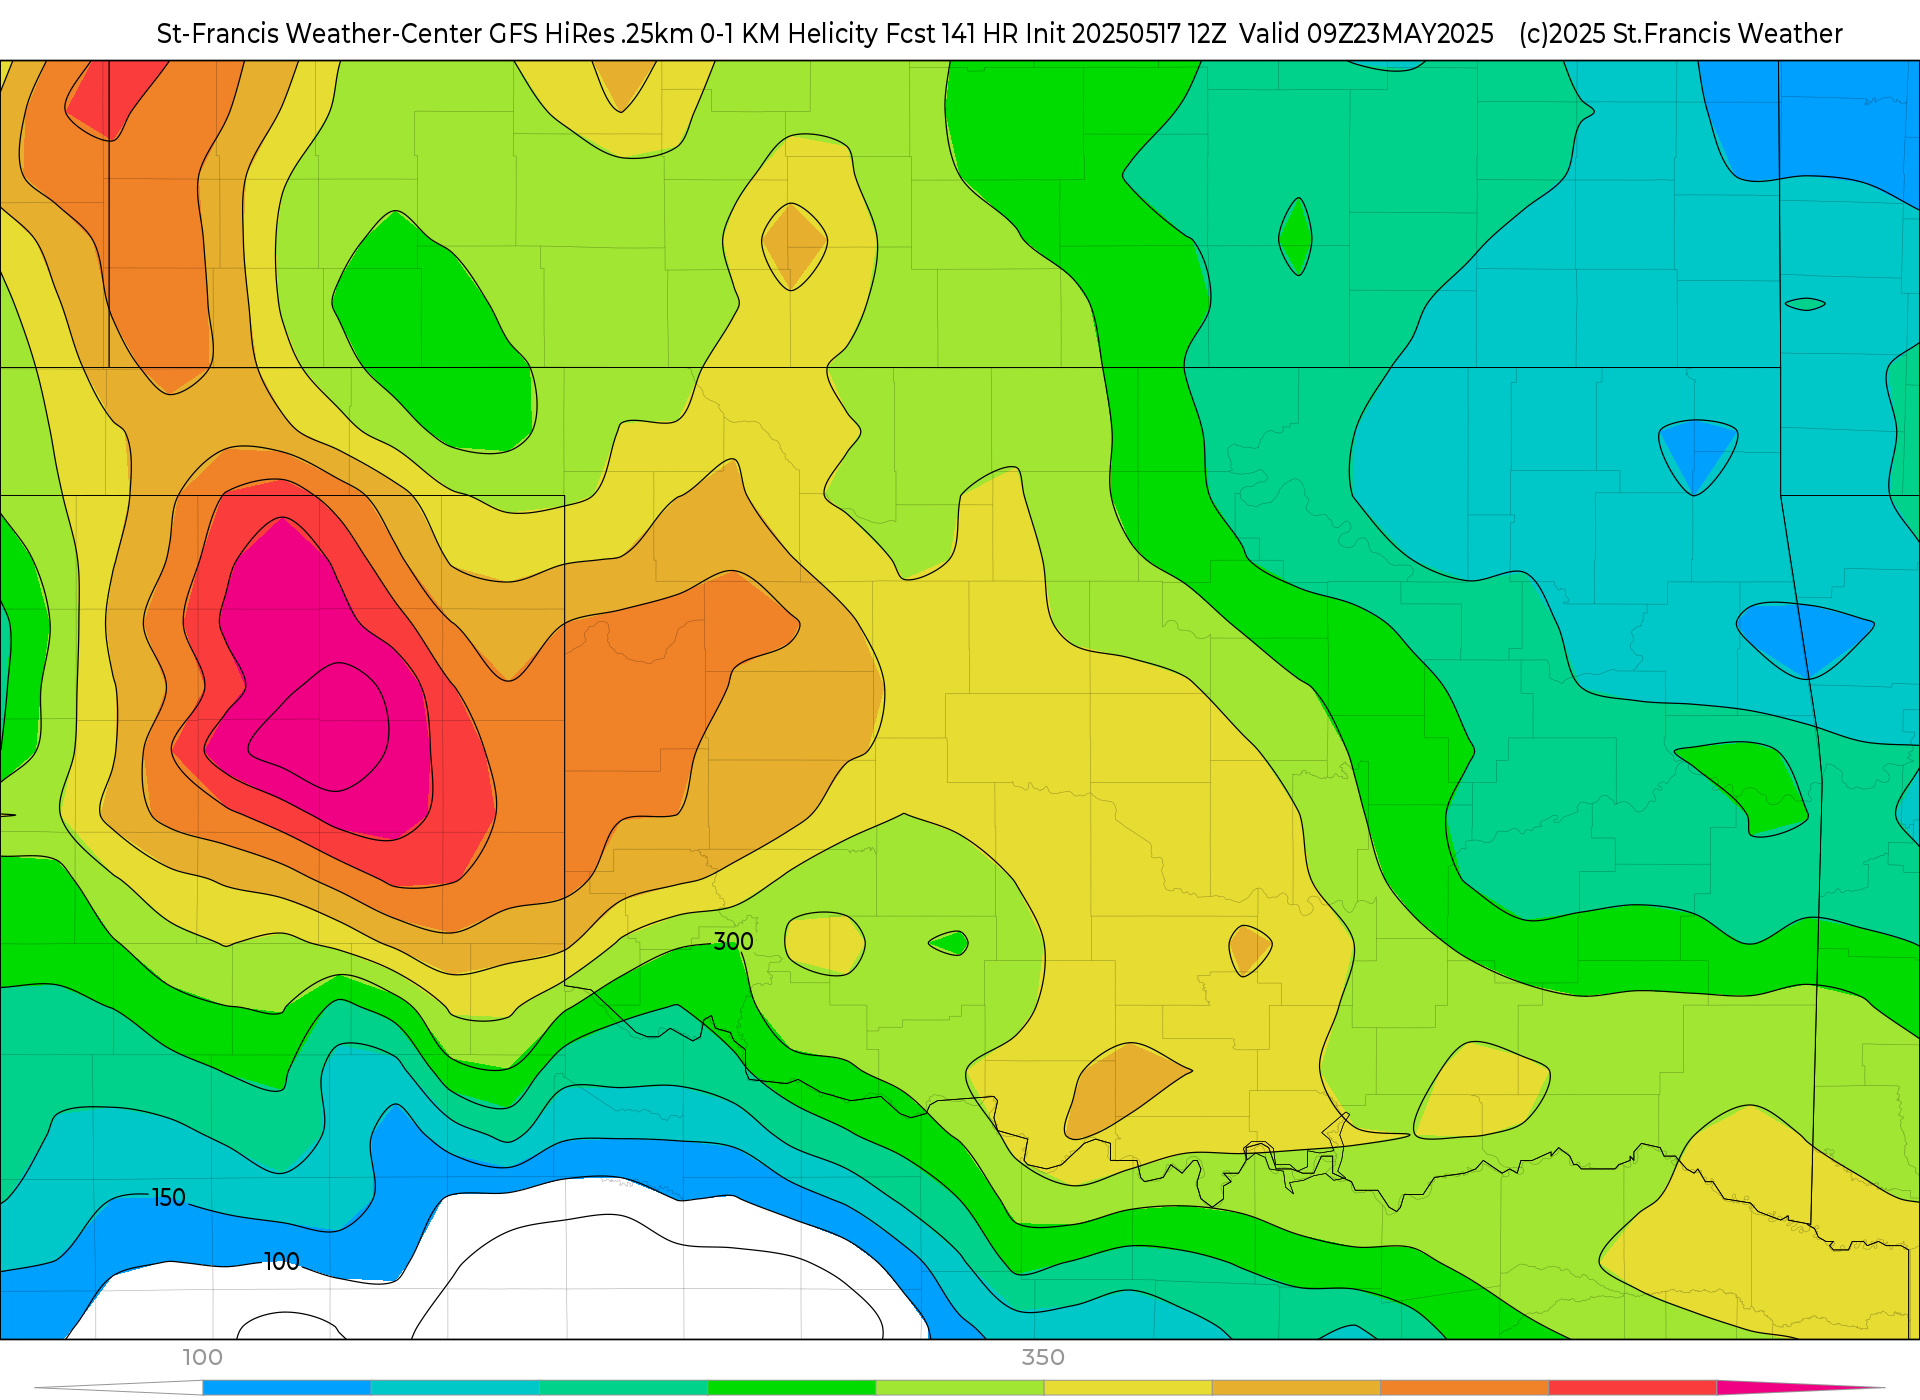Image resolution: width=1920 pixels, height=1400 pixels.
Task: Click the black '100' contour label on the map
Action: tap(281, 1261)
